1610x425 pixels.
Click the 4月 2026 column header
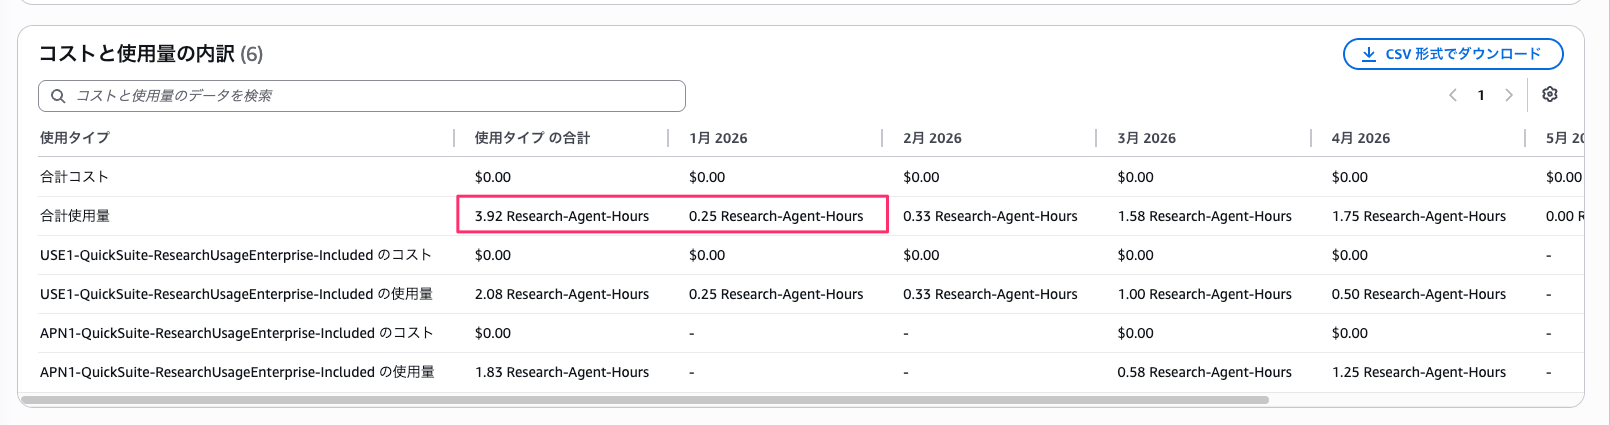[1360, 138]
